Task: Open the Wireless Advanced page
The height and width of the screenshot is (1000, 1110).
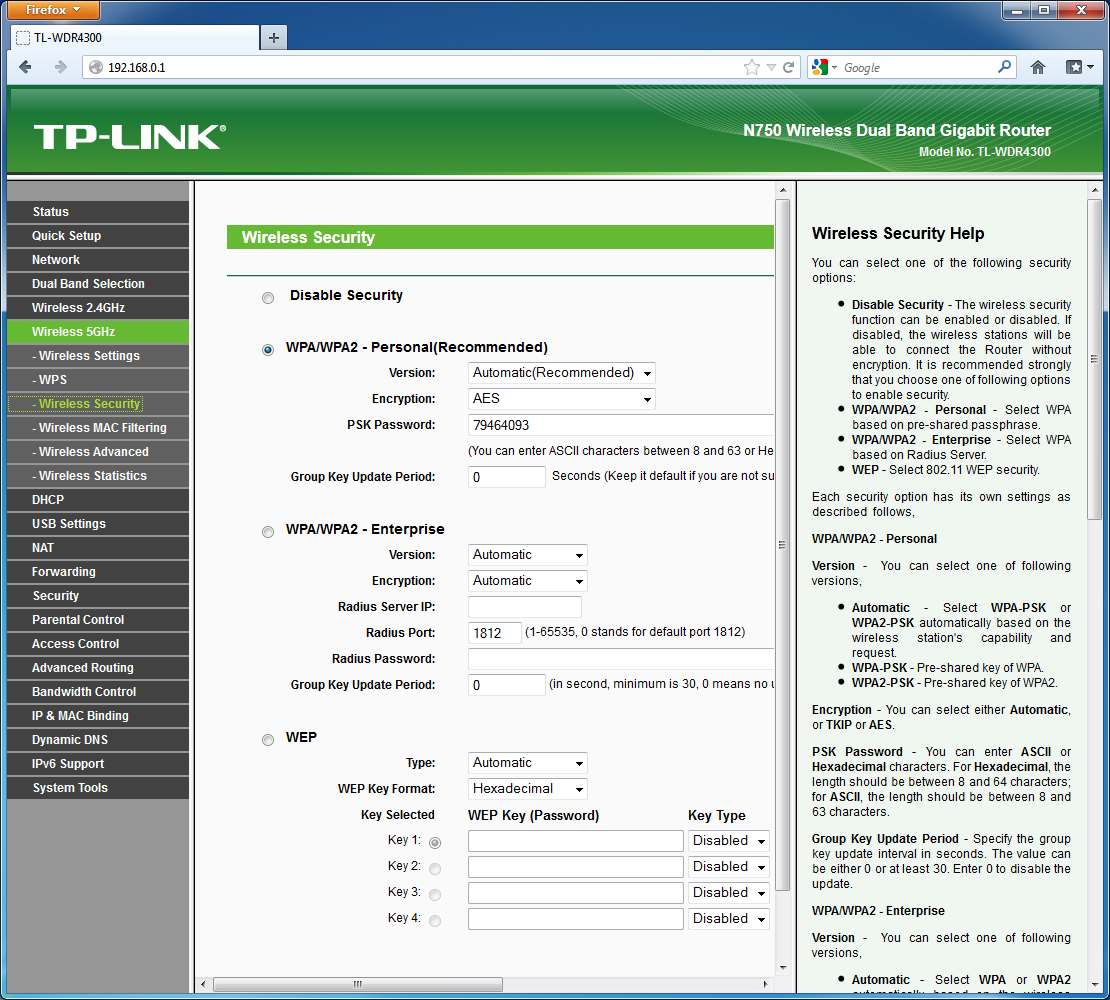Action: point(98,452)
